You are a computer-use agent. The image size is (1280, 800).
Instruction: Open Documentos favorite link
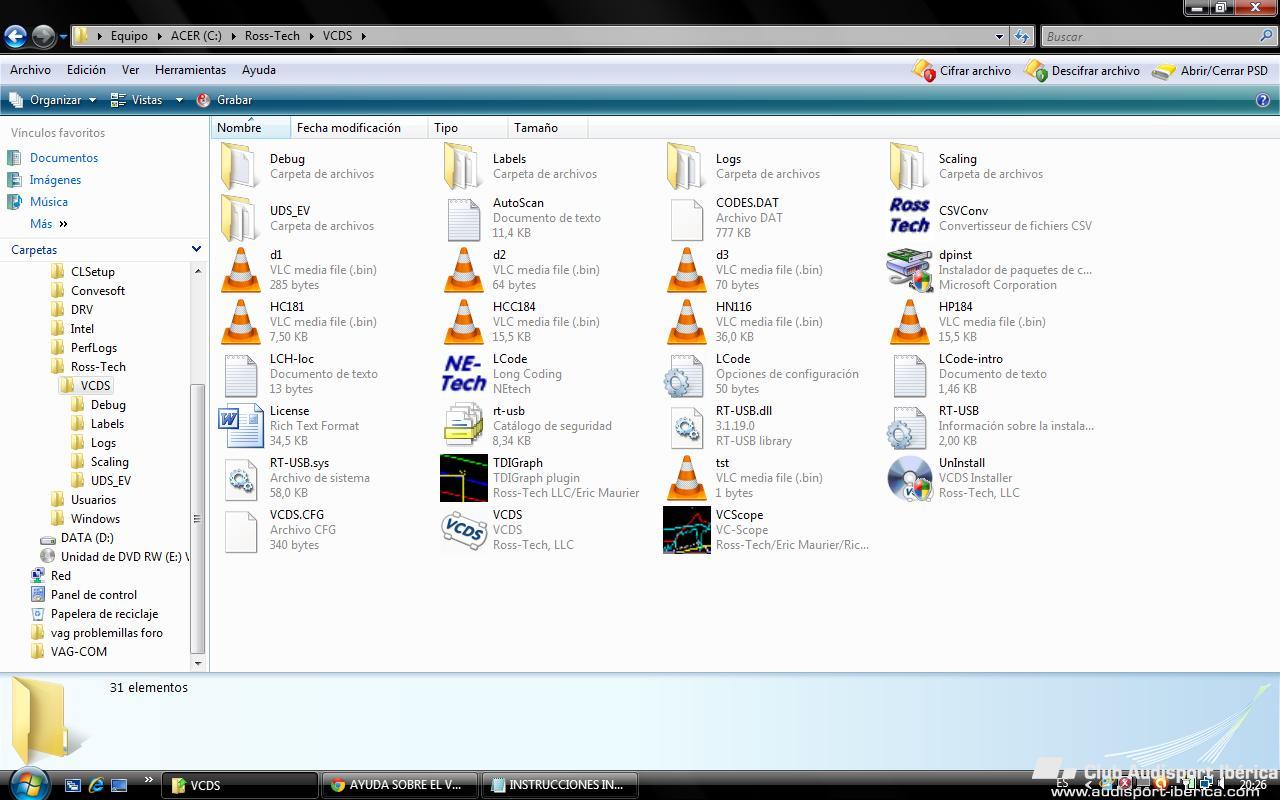tap(64, 158)
